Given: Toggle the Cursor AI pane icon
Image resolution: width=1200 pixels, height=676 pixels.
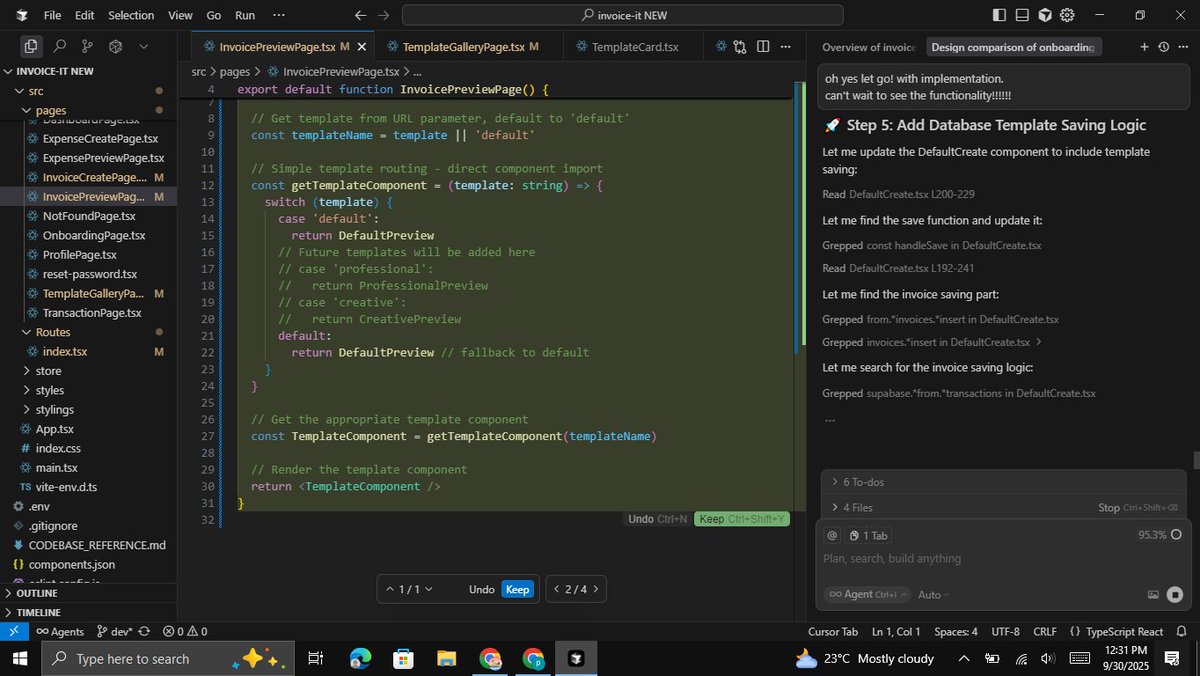Looking at the screenshot, I should tap(1045, 15).
